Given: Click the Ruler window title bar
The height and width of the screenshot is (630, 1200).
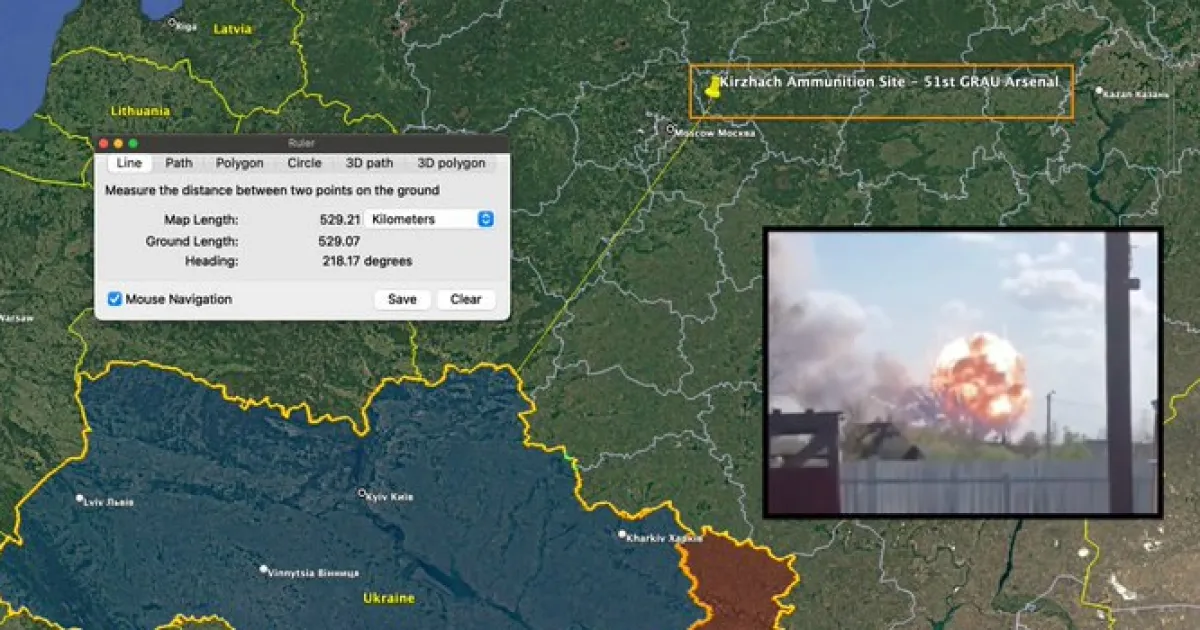Looking at the screenshot, I should coord(301,144).
